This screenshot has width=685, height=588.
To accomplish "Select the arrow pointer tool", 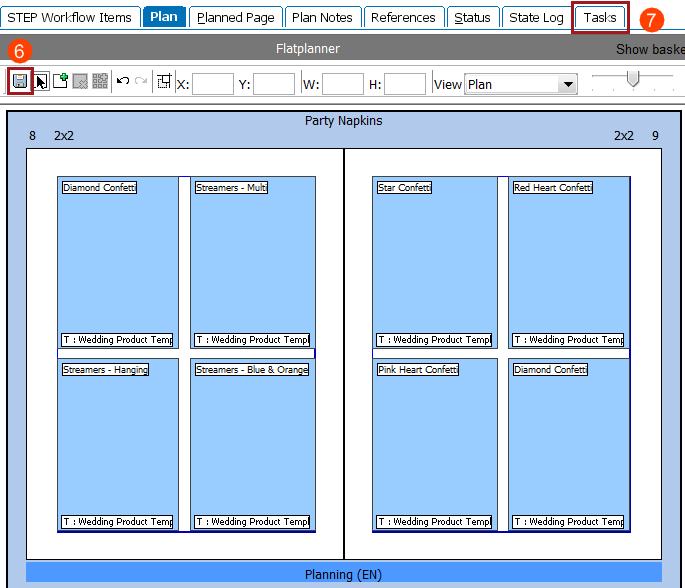I will coord(41,82).
